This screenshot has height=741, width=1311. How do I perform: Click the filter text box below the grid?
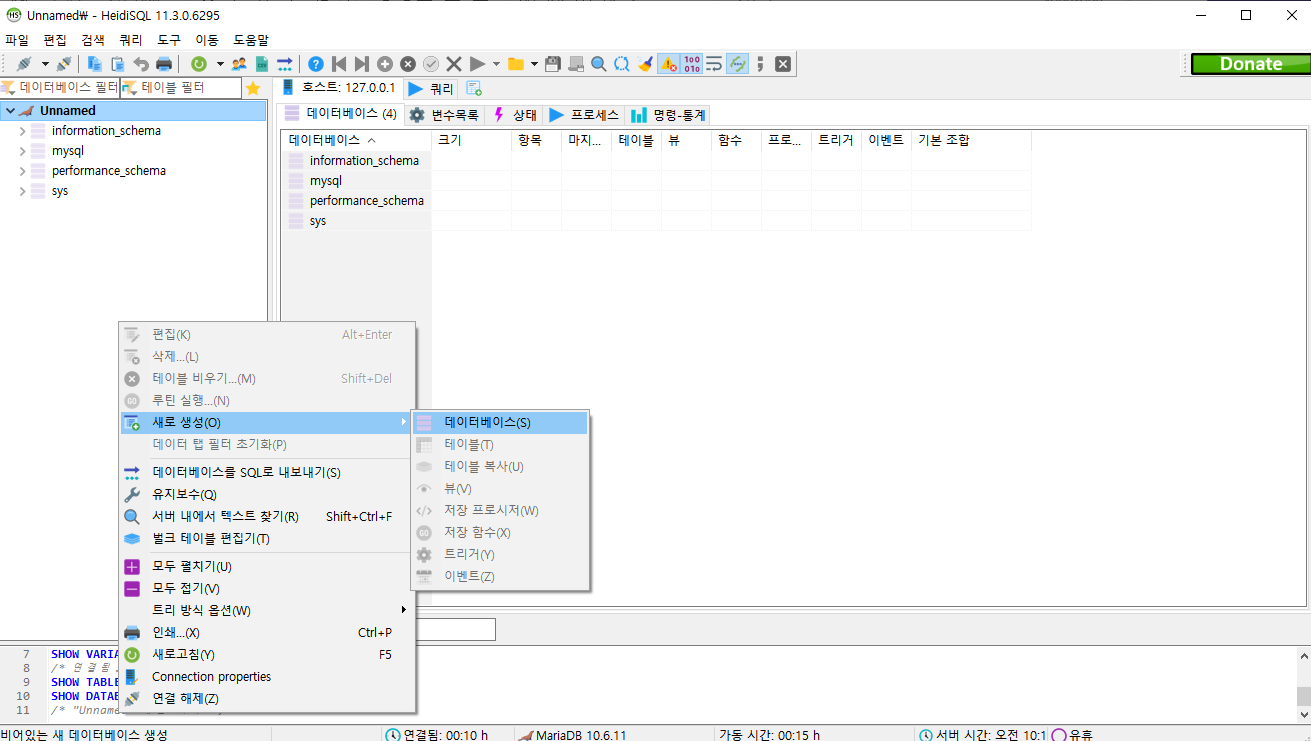(x=455, y=629)
